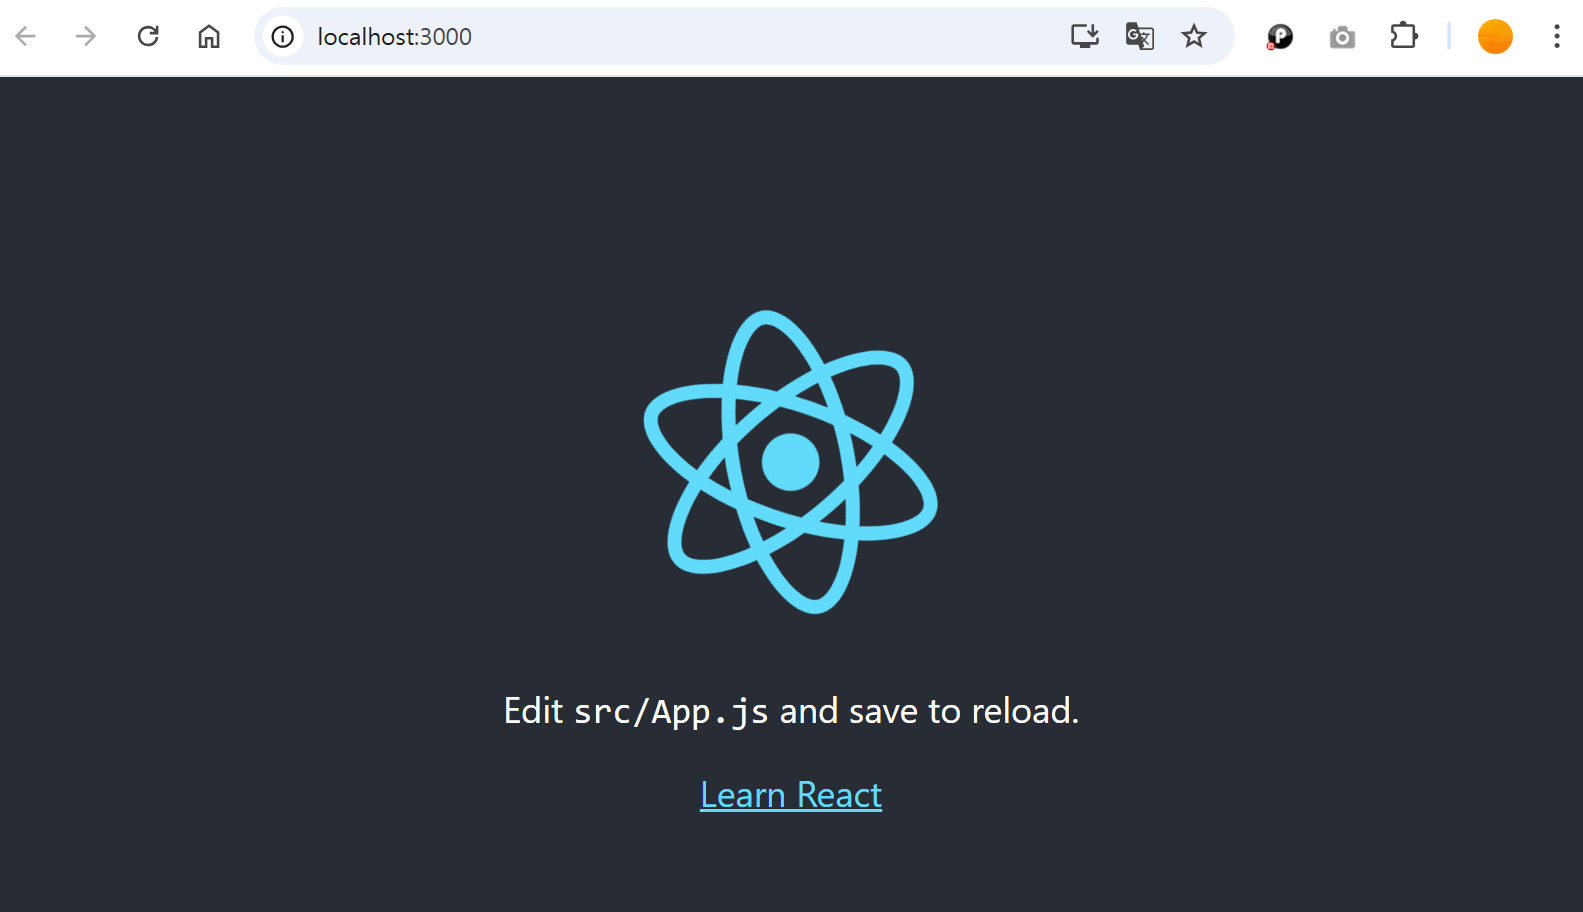Go forward to the next page
1583x912 pixels.
click(86, 37)
